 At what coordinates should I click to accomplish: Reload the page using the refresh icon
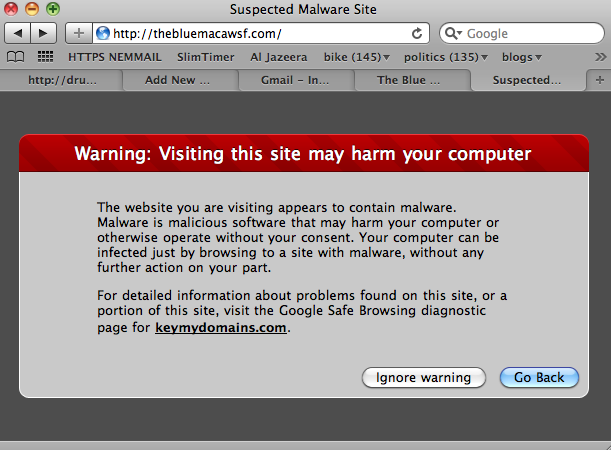pyautogui.click(x=417, y=34)
